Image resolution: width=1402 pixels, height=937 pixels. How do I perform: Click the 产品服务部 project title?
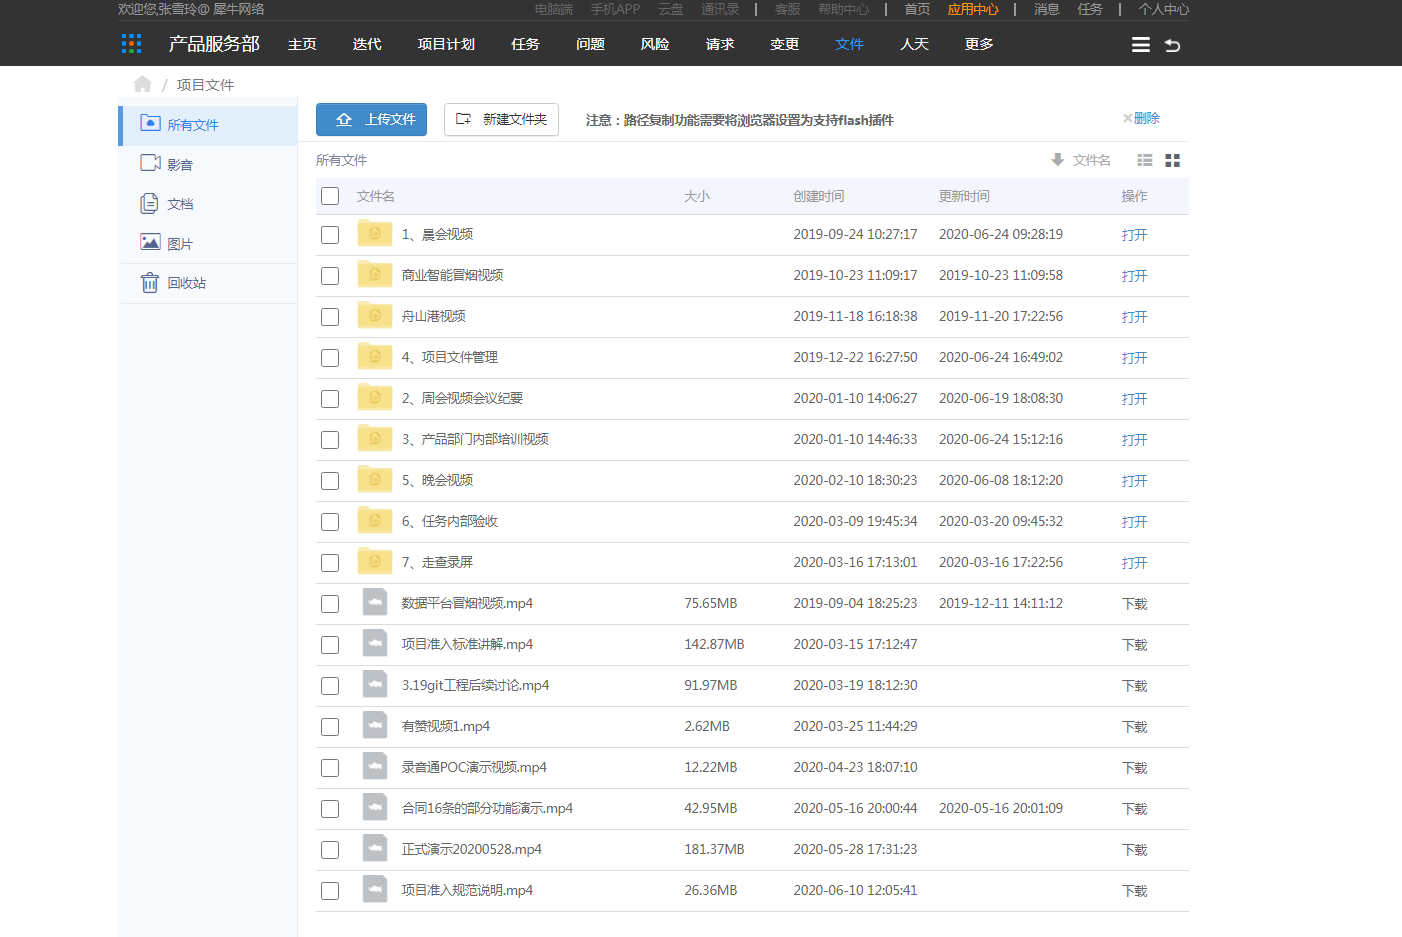coord(214,44)
